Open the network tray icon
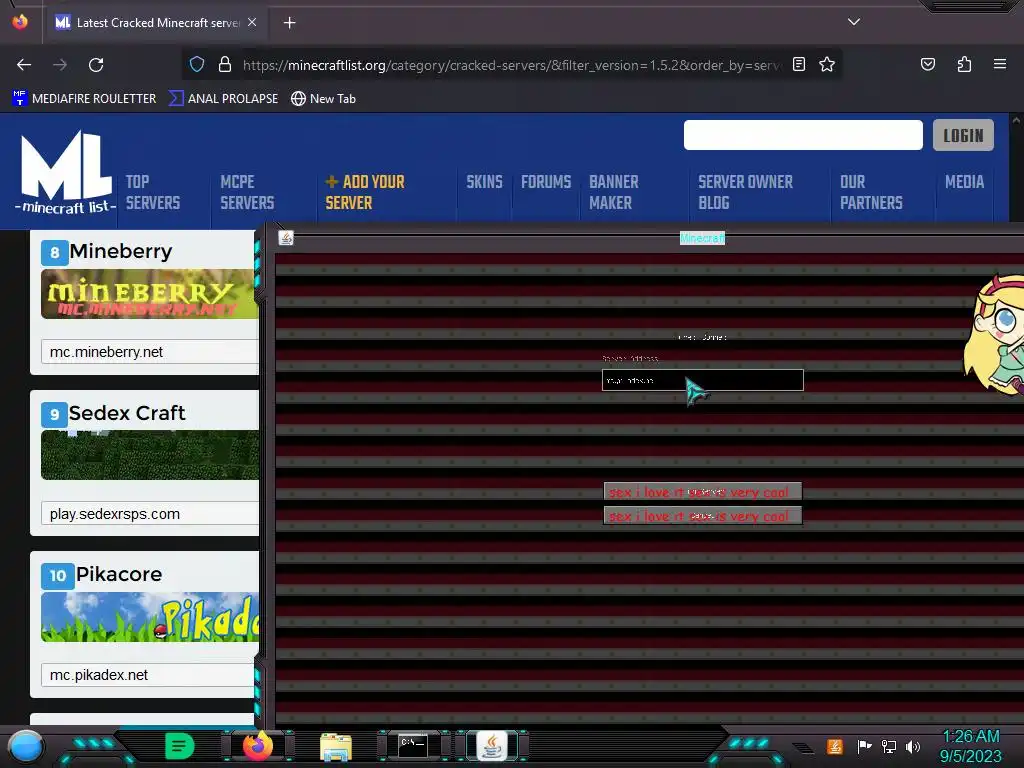1024x768 pixels. [x=889, y=746]
